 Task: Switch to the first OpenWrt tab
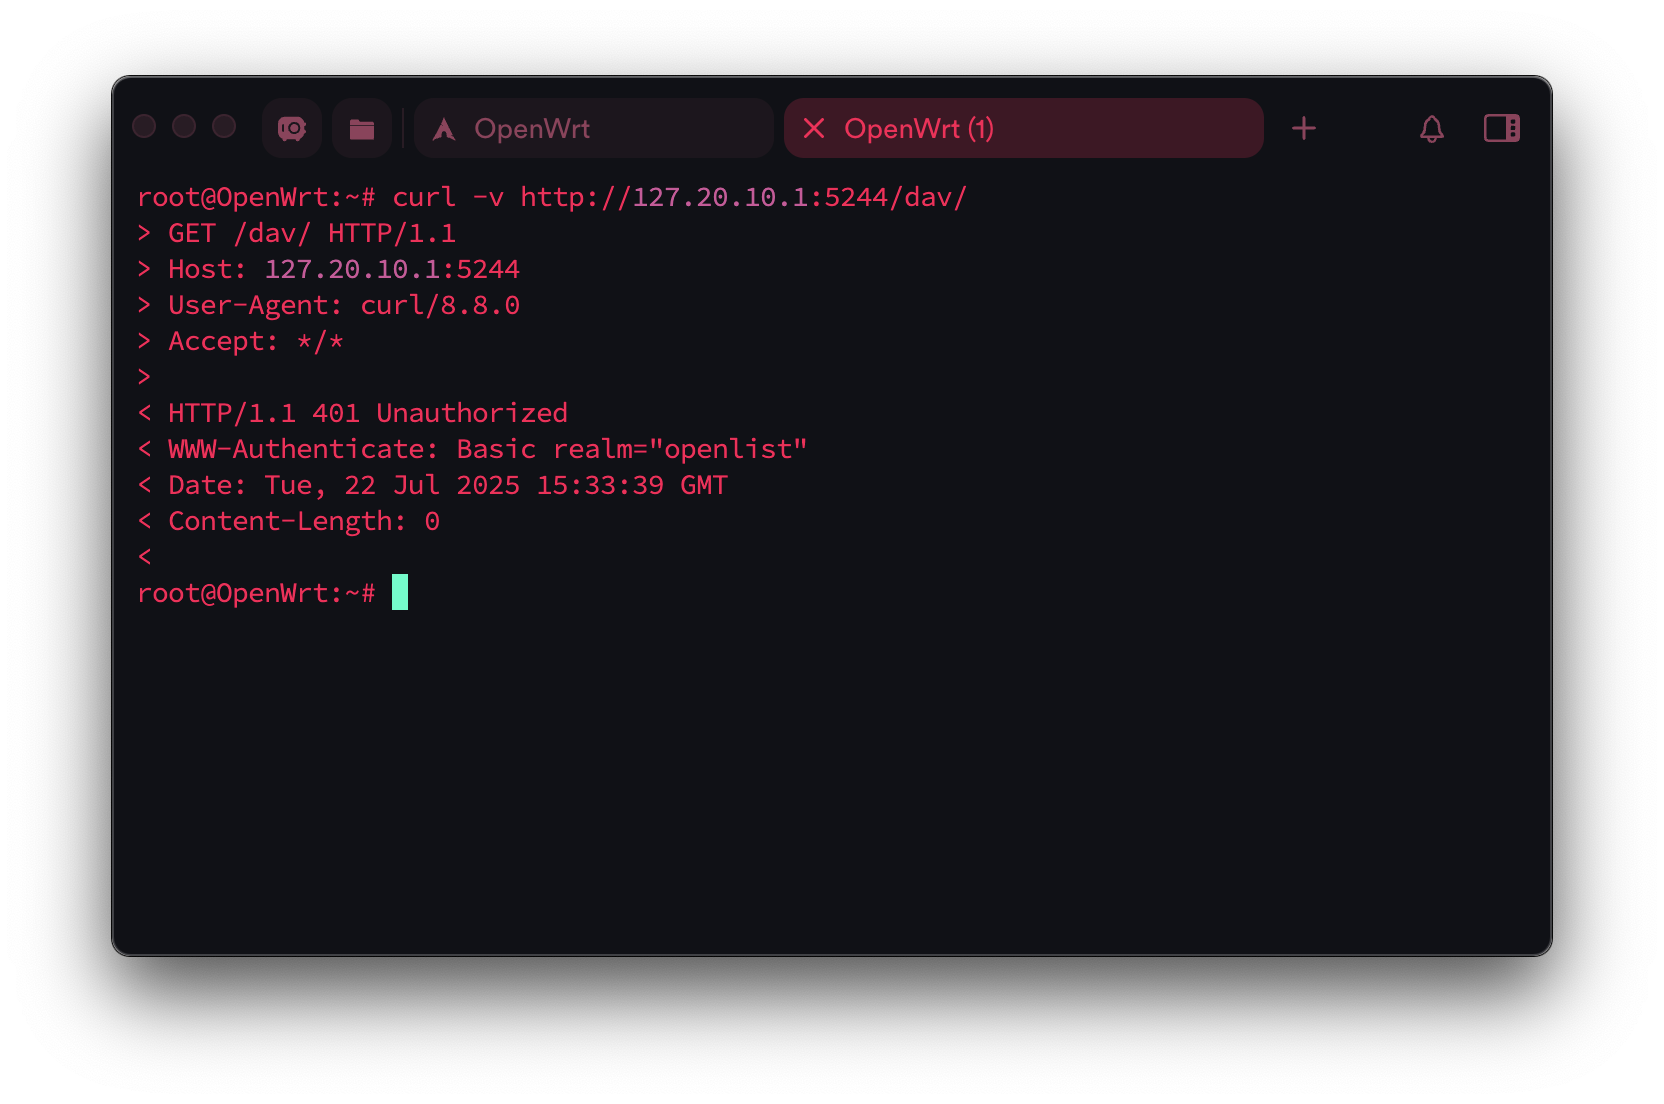tap(594, 128)
